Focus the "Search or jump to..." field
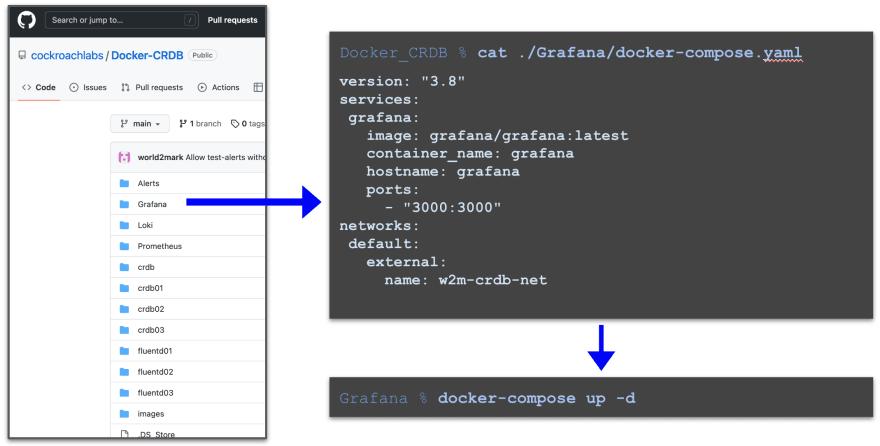The height and width of the screenshot is (446, 880). (x=121, y=20)
